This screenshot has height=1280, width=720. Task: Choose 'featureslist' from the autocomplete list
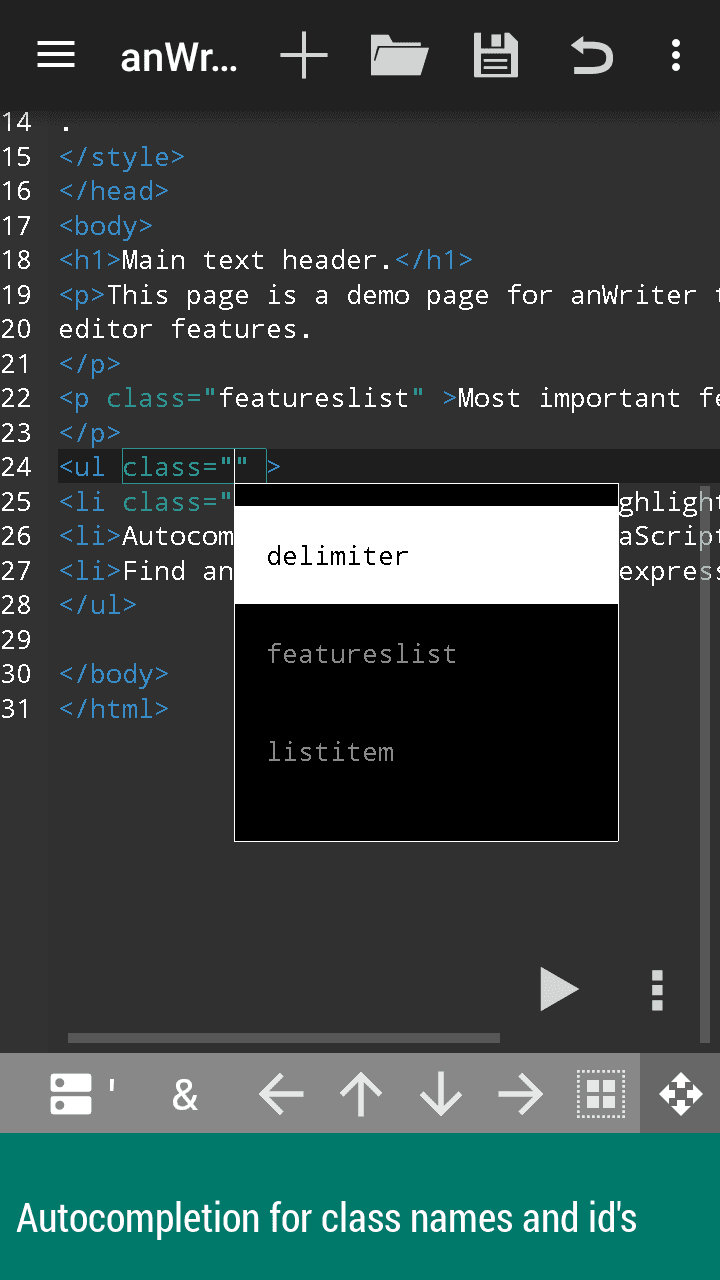click(426, 654)
